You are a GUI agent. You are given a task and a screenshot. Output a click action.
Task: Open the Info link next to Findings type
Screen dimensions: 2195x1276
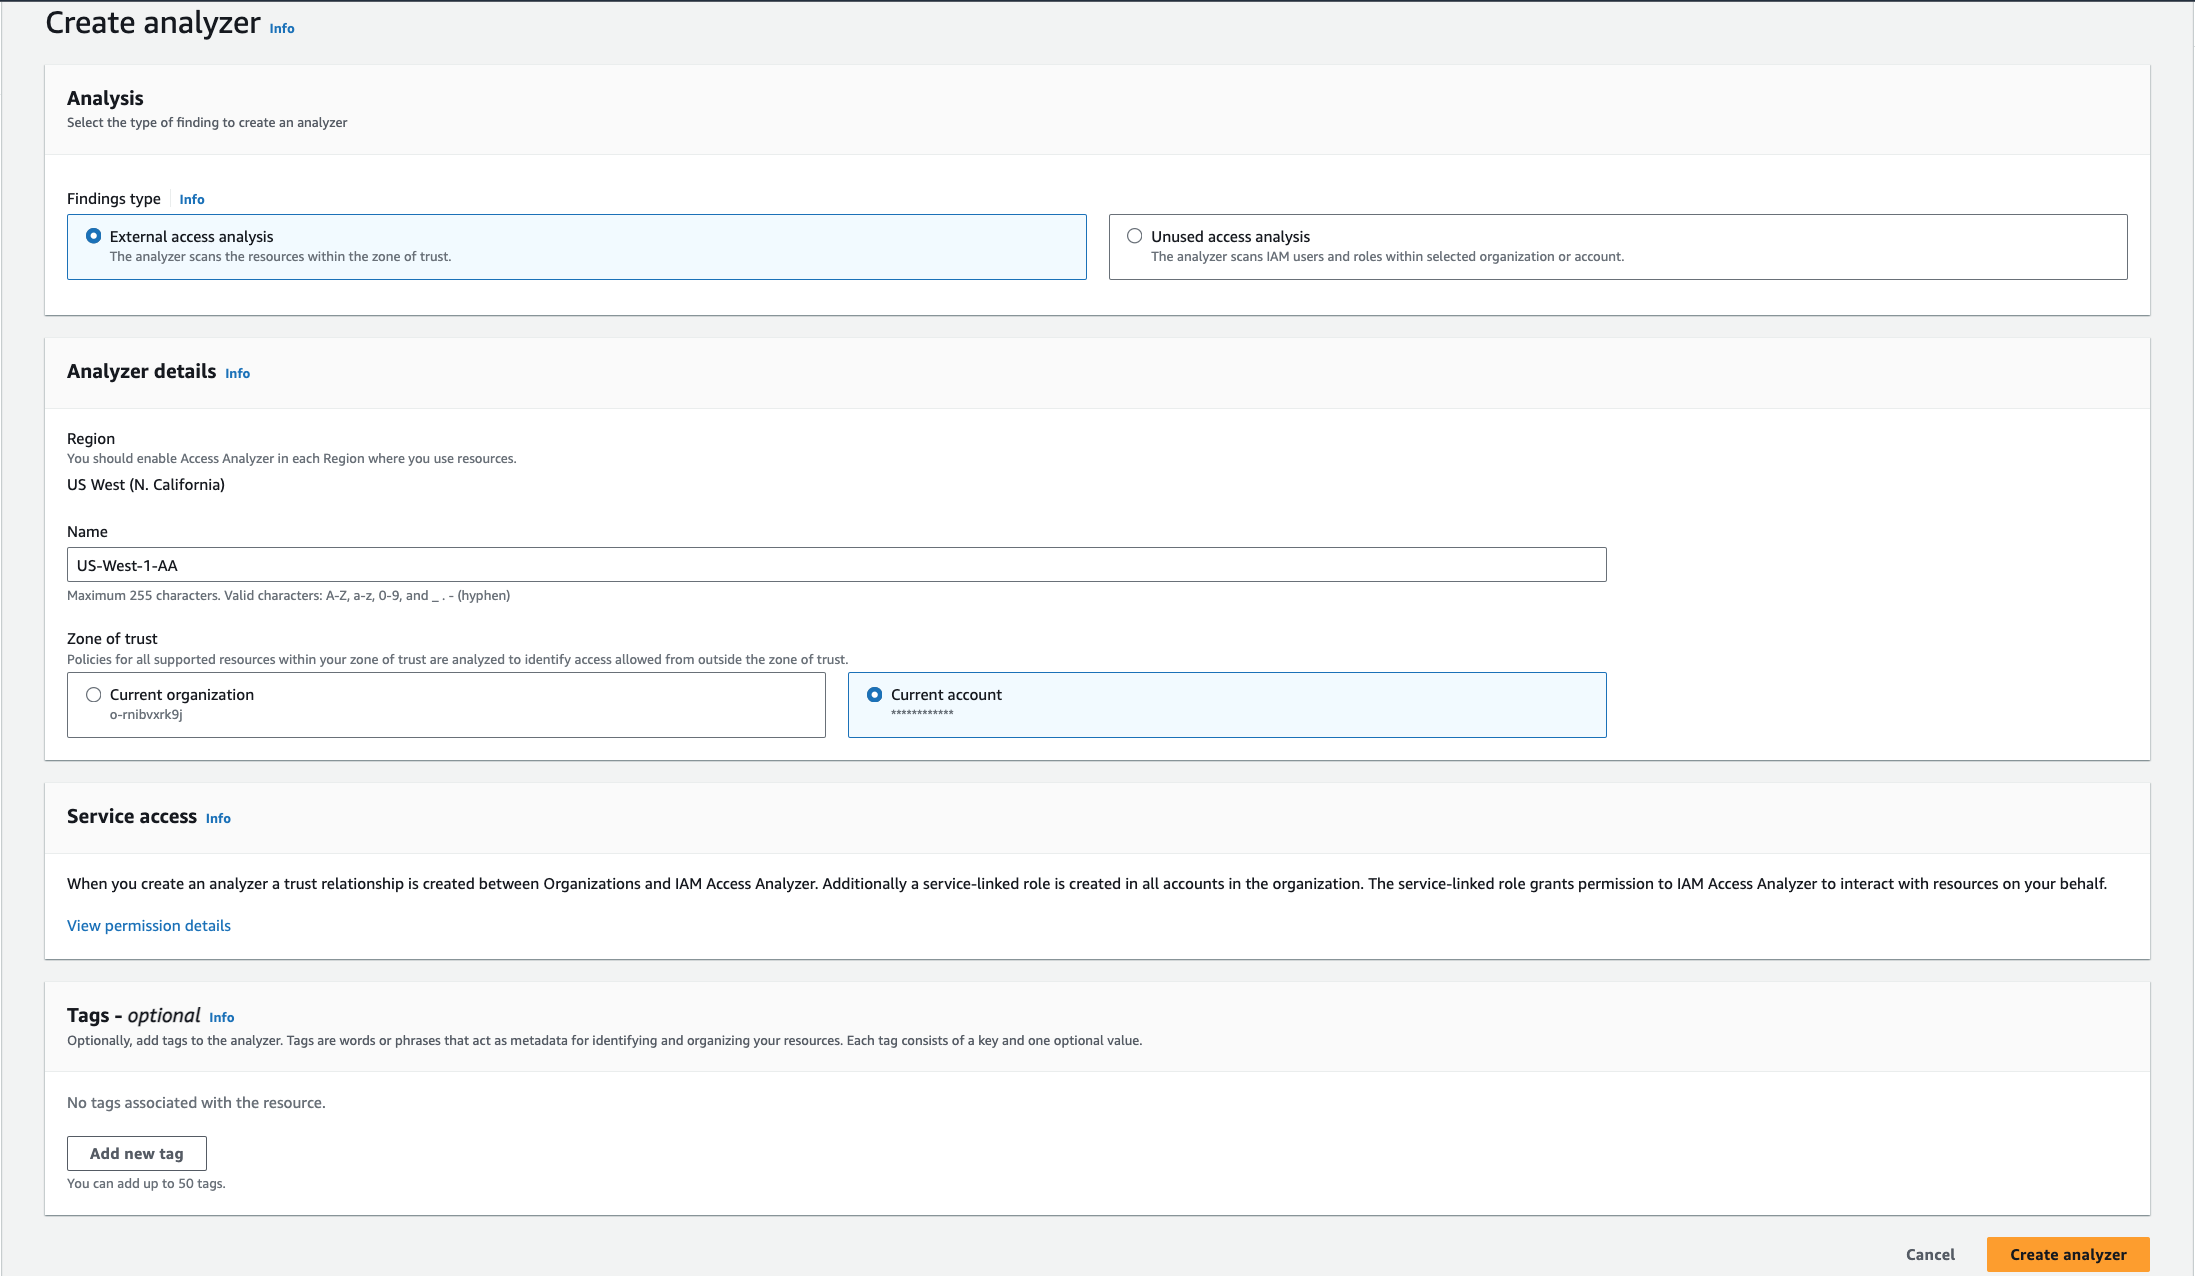[x=191, y=199]
